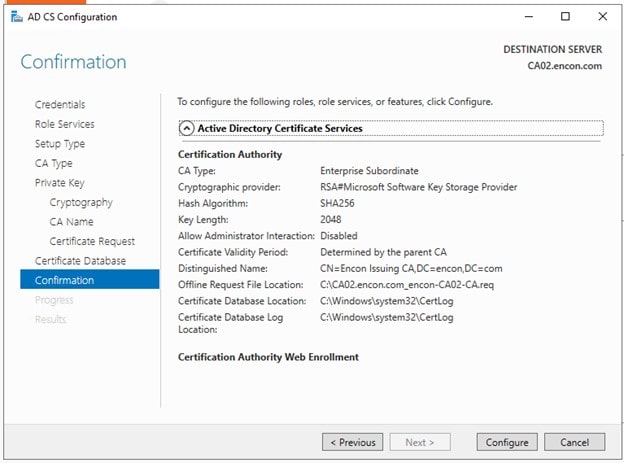Select the Certificate Request sub-step
This screenshot has width=624, height=463.
click(92, 241)
